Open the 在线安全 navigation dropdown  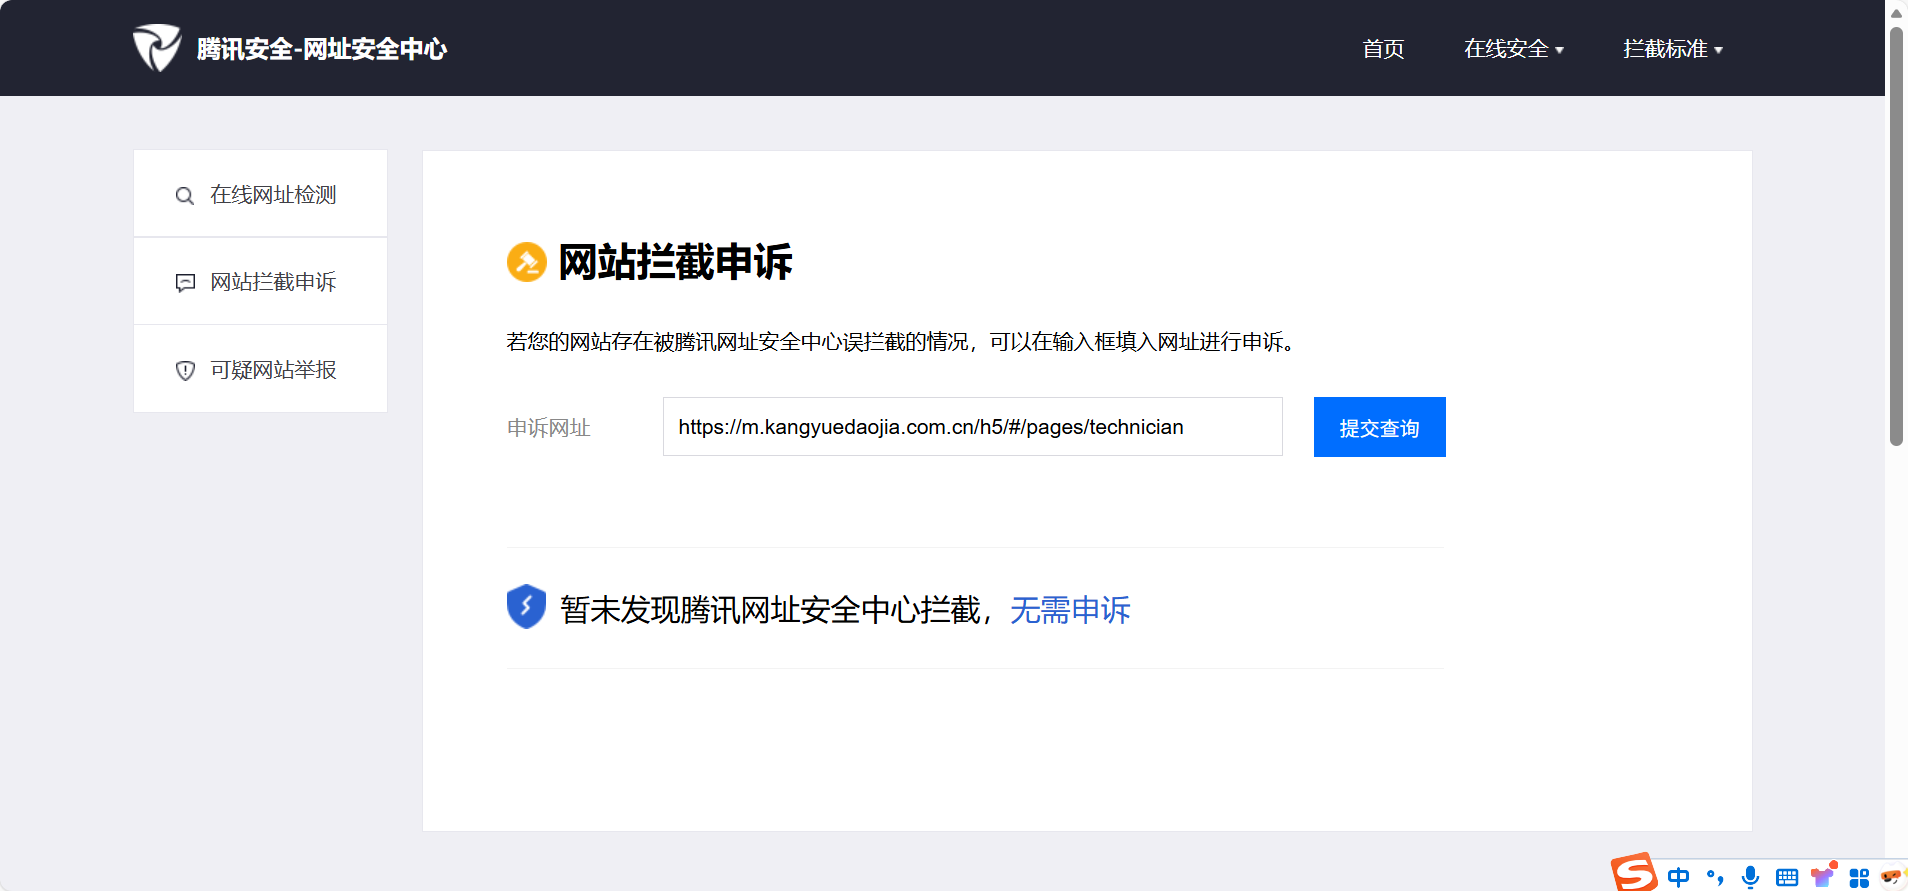click(1514, 49)
